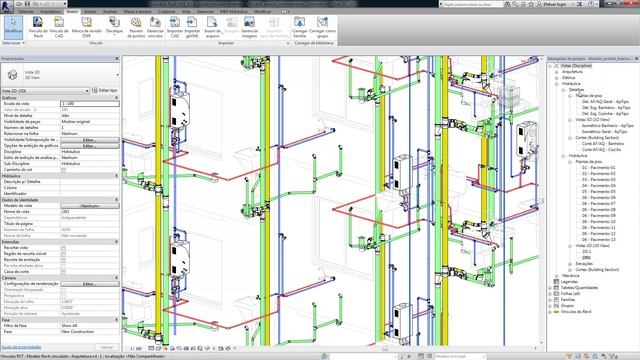Open Gerenciar imagens tool

point(249,27)
